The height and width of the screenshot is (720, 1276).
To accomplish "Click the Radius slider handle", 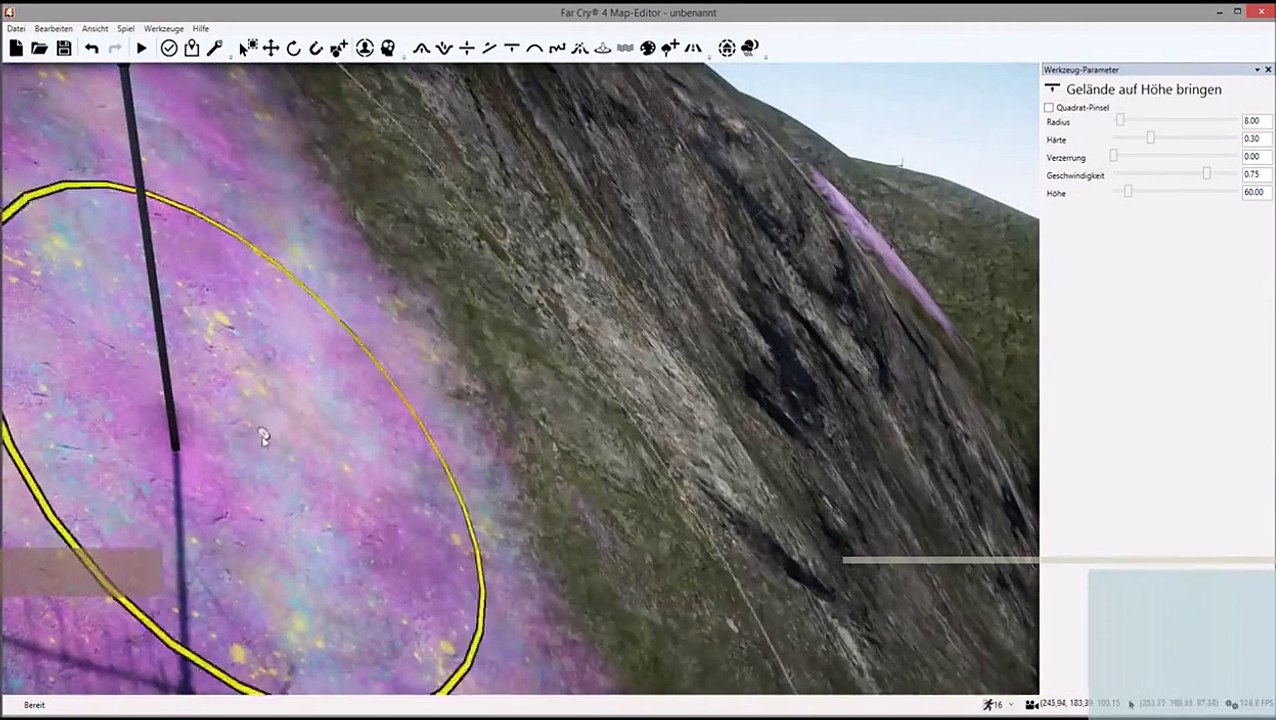I will coord(1120,120).
